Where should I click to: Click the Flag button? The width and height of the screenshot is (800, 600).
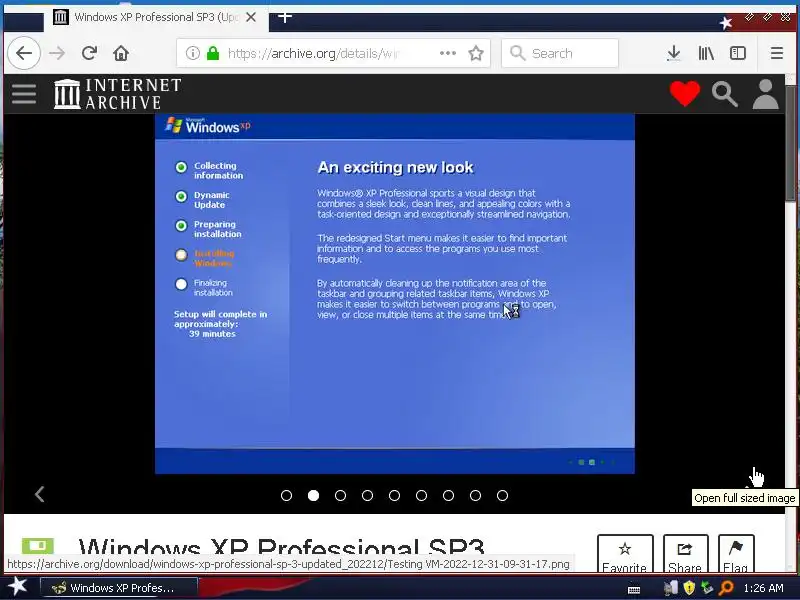(736, 554)
